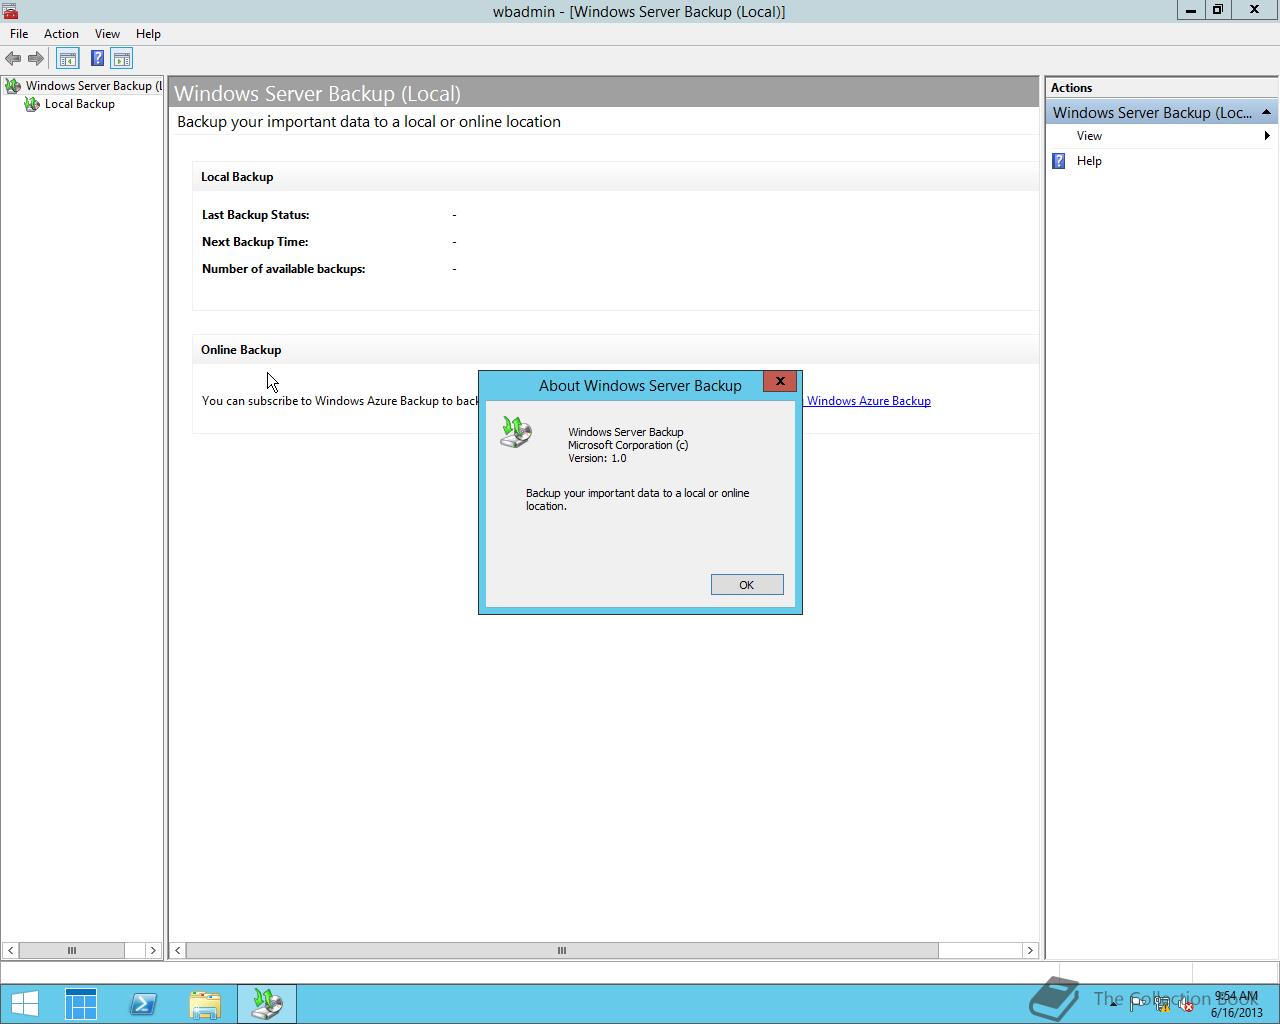Click the Local Backup section header

[x=237, y=177]
